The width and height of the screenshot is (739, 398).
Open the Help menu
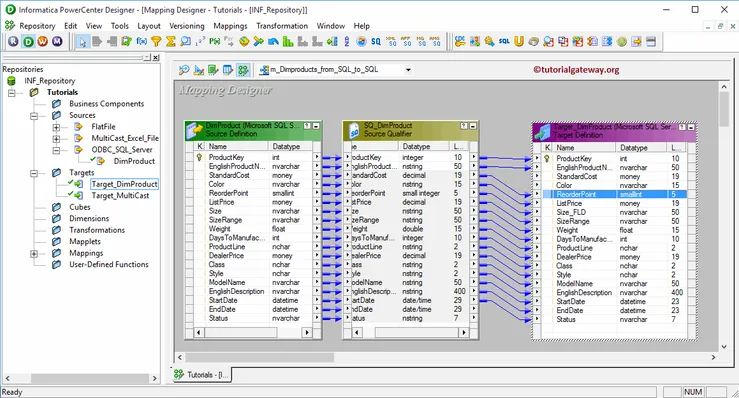[x=361, y=26]
